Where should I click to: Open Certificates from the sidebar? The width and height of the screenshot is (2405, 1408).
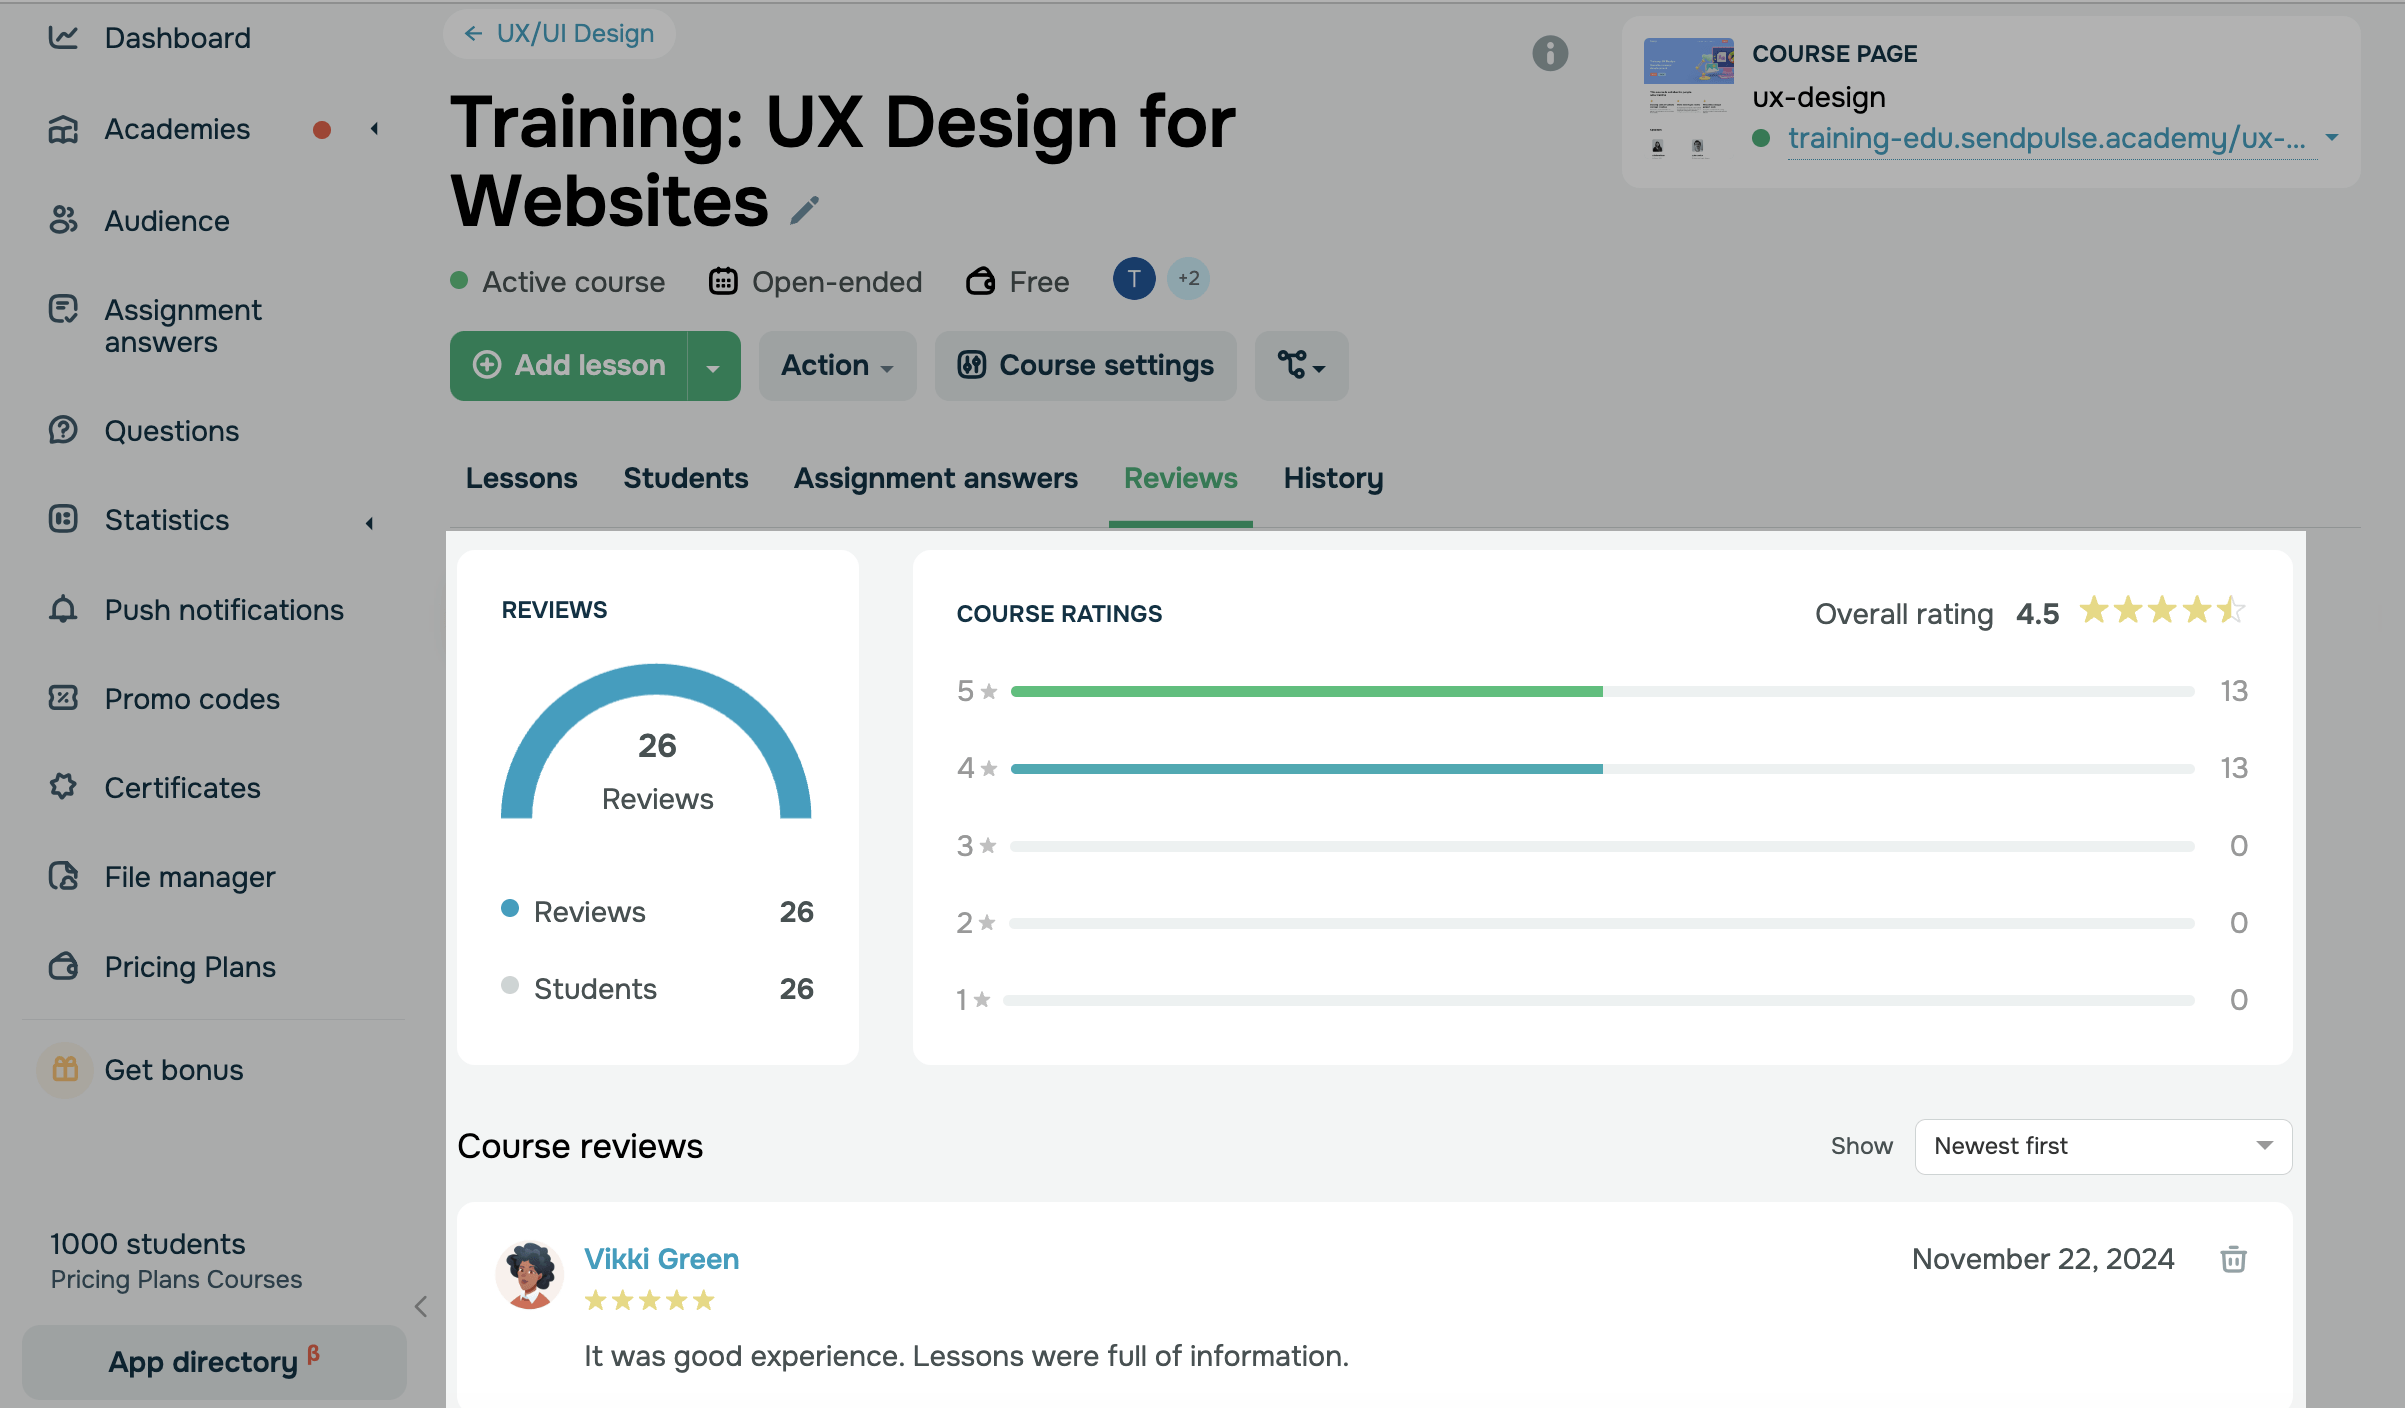pos(182,788)
